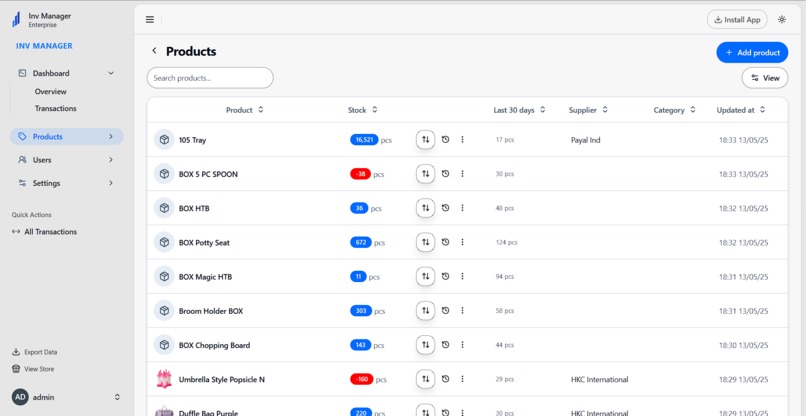Click the 16,521 stock badge

pyautogui.click(x=364, y=139)
